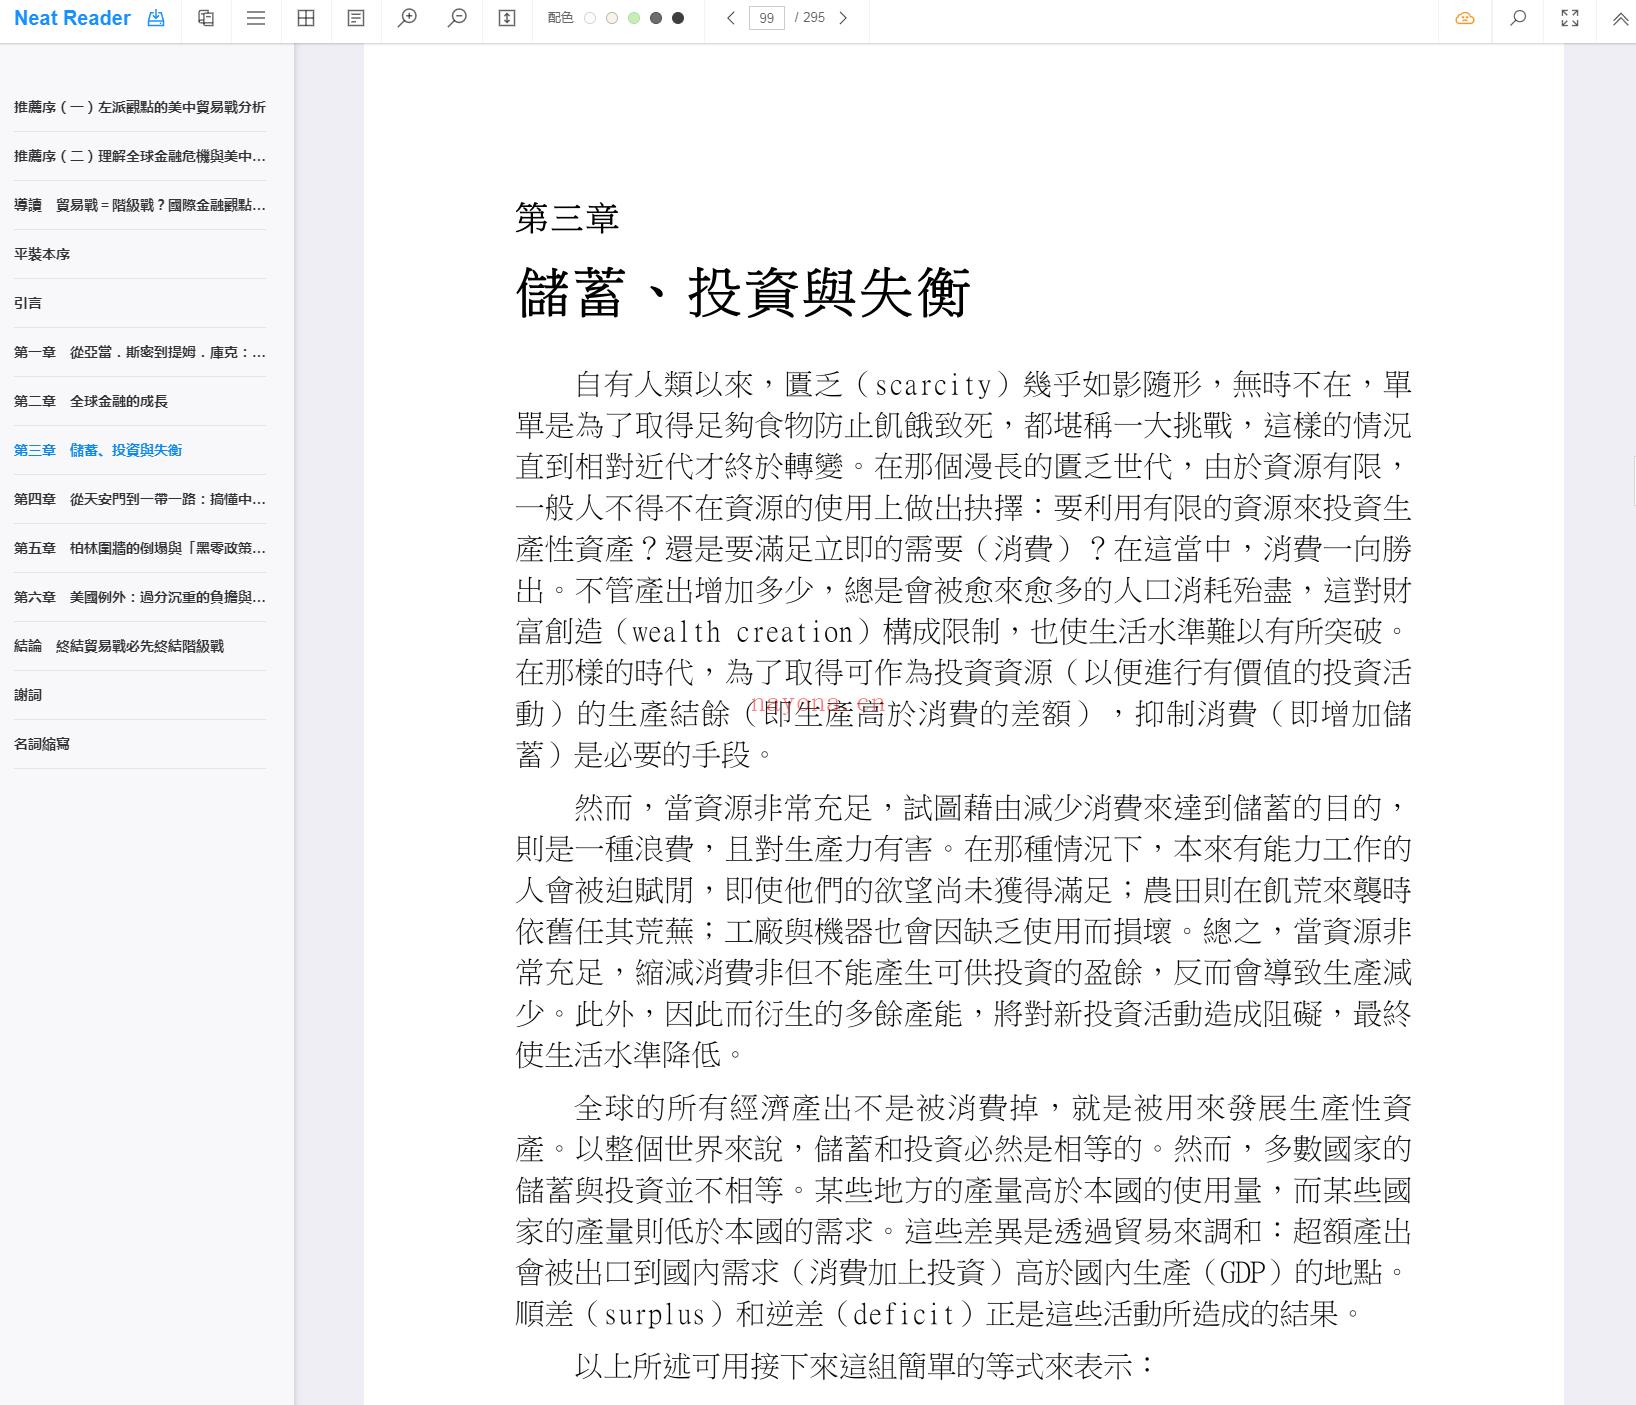
Task: Click the word deficit in third paragraph
Action: tap(903, 1314)
